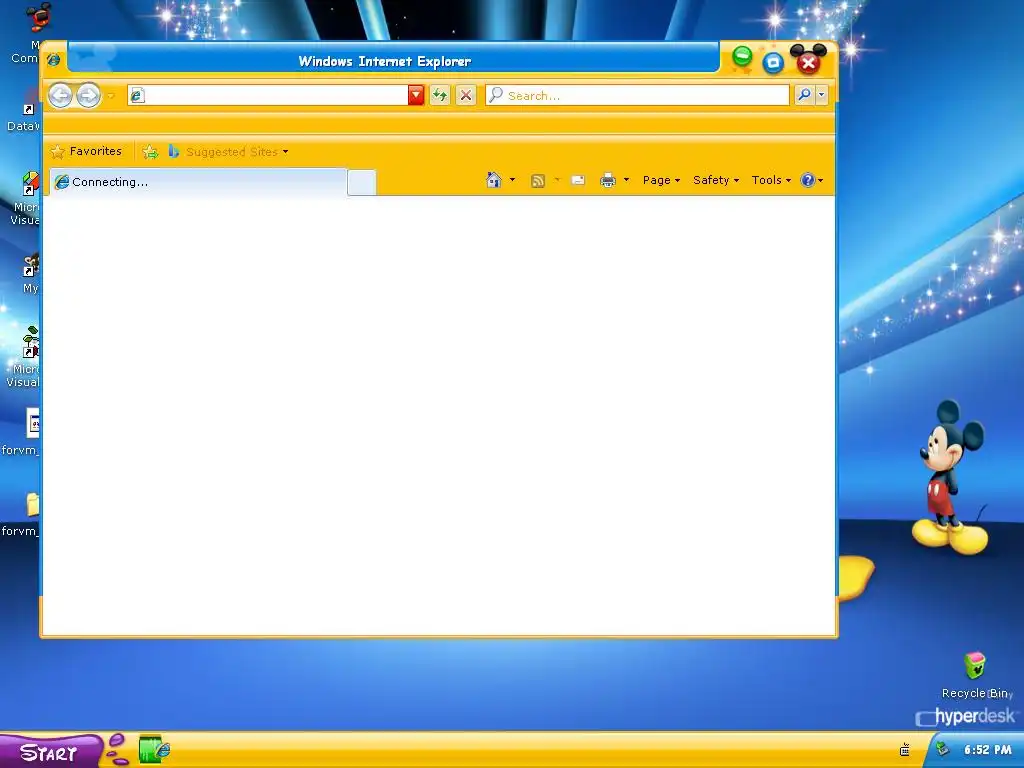
Task: Click the Home page icon
Action: coord(494,180)
